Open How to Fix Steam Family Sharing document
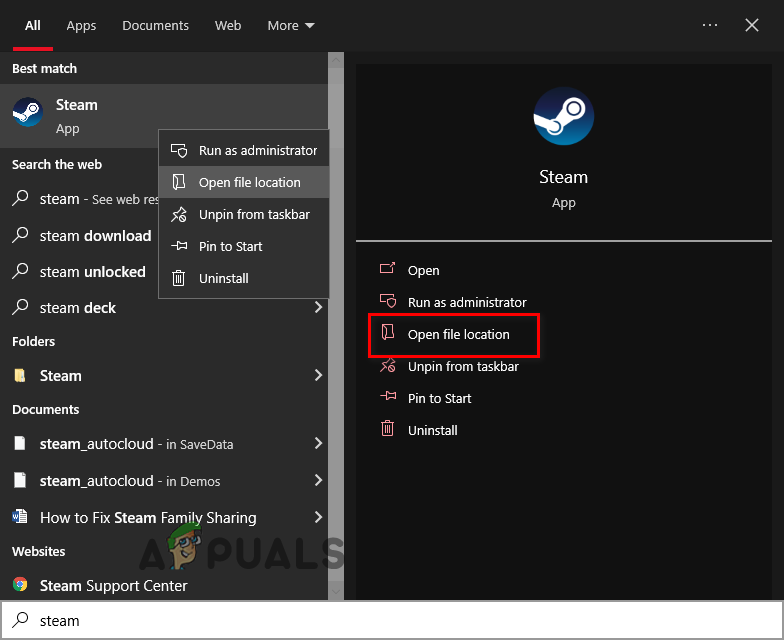Image resolution: width=784 pixels, height=640 pixels. [x=164, y=517]
